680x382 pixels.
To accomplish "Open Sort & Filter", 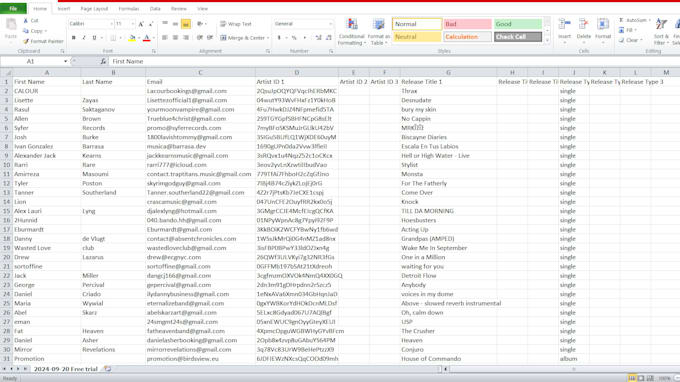I will (660, 31).
